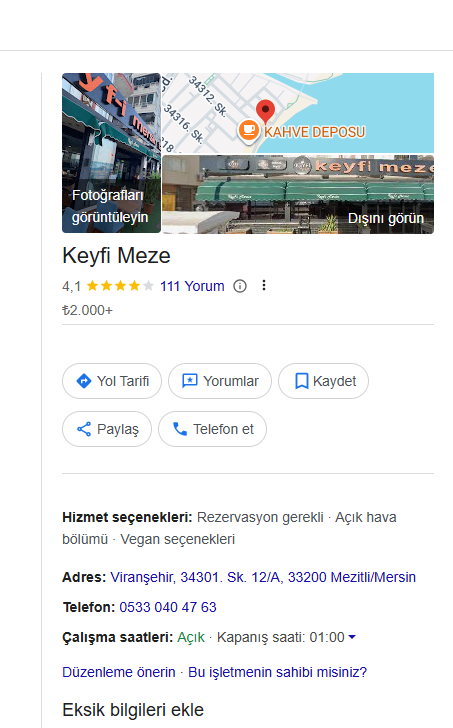The width and height of the screenshot is (453, 728).
Task: Click the Yorumlar button
Action: pos(220,381)
